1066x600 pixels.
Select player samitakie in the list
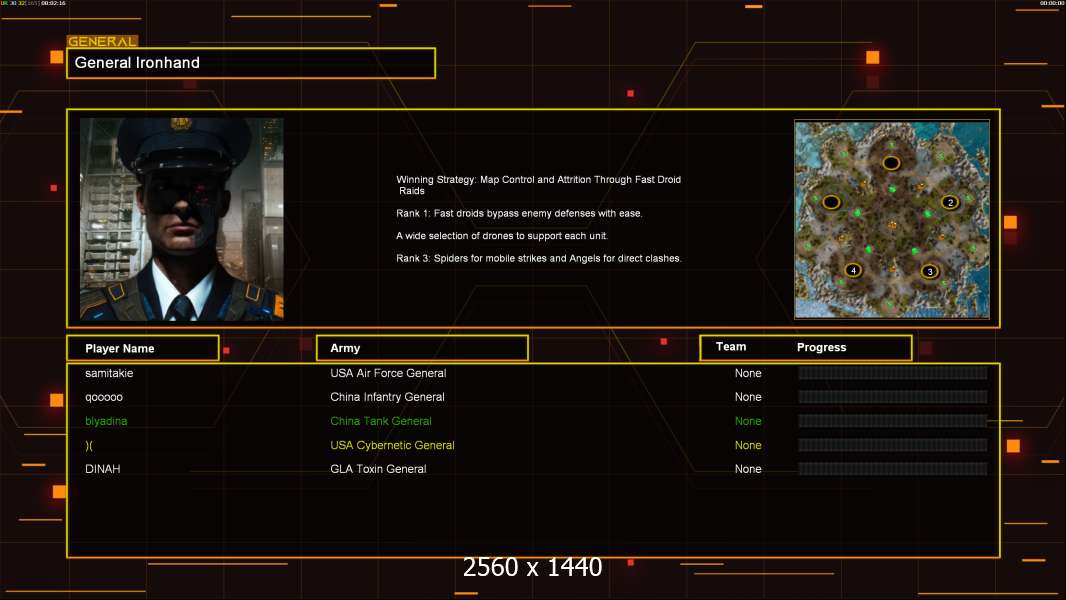pos(109,373)
